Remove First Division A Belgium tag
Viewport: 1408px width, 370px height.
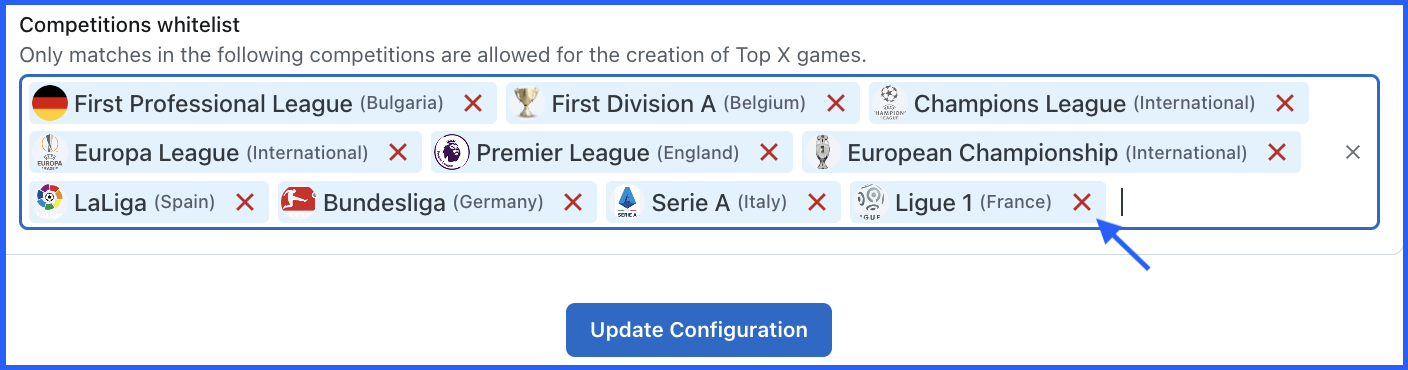[x=836, y=103]
